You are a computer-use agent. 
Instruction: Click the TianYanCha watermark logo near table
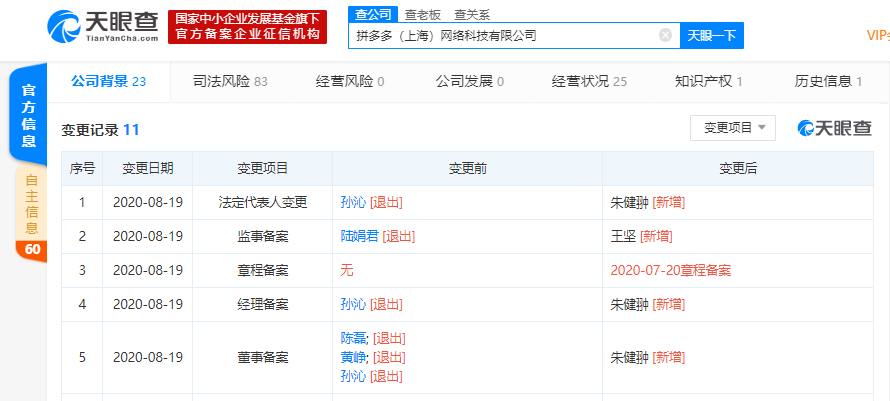(x=833, y=128)
